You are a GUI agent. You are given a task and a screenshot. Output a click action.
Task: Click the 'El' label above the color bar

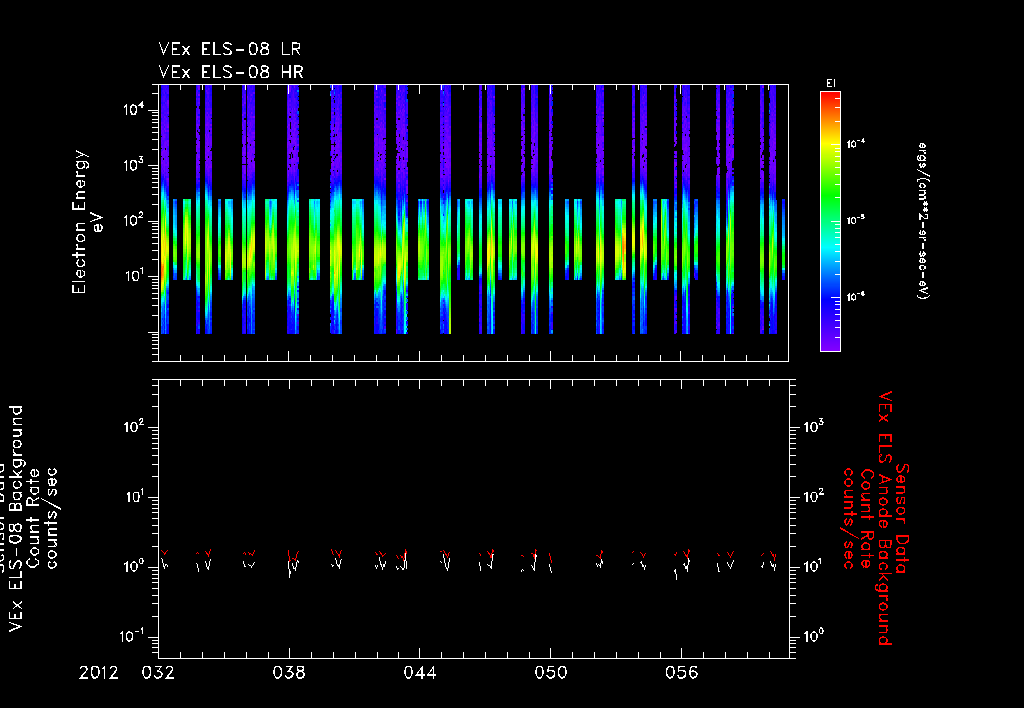click(831, 84)
